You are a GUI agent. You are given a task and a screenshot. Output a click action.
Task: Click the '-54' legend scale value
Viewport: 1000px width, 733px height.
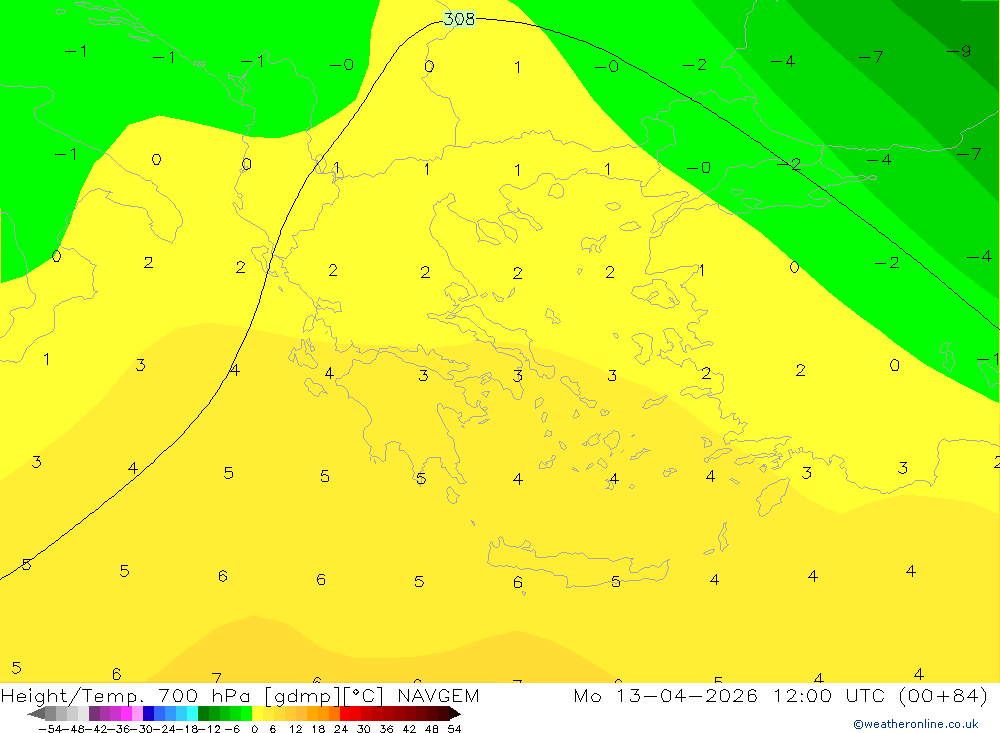pyautogui.click(x=50, y=729)
